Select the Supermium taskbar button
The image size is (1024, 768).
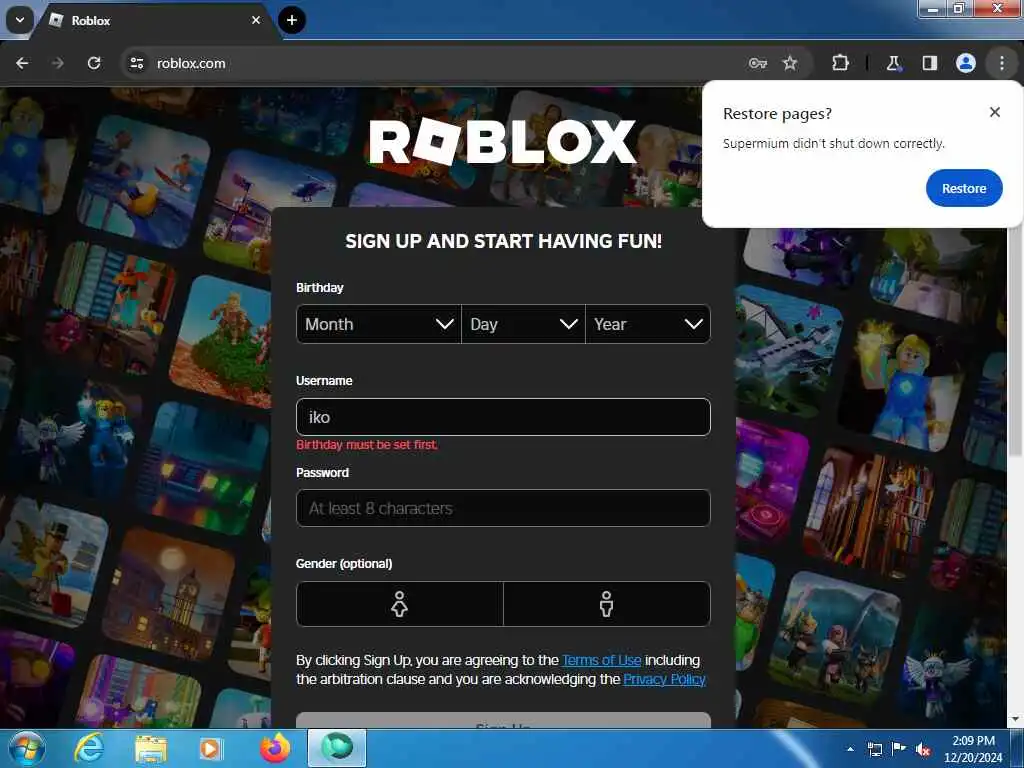337,748
